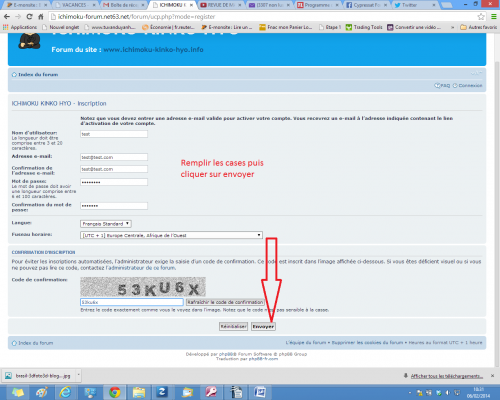Click the taskbar clock showing date
The image size is (500, 400).
(478, 393)
